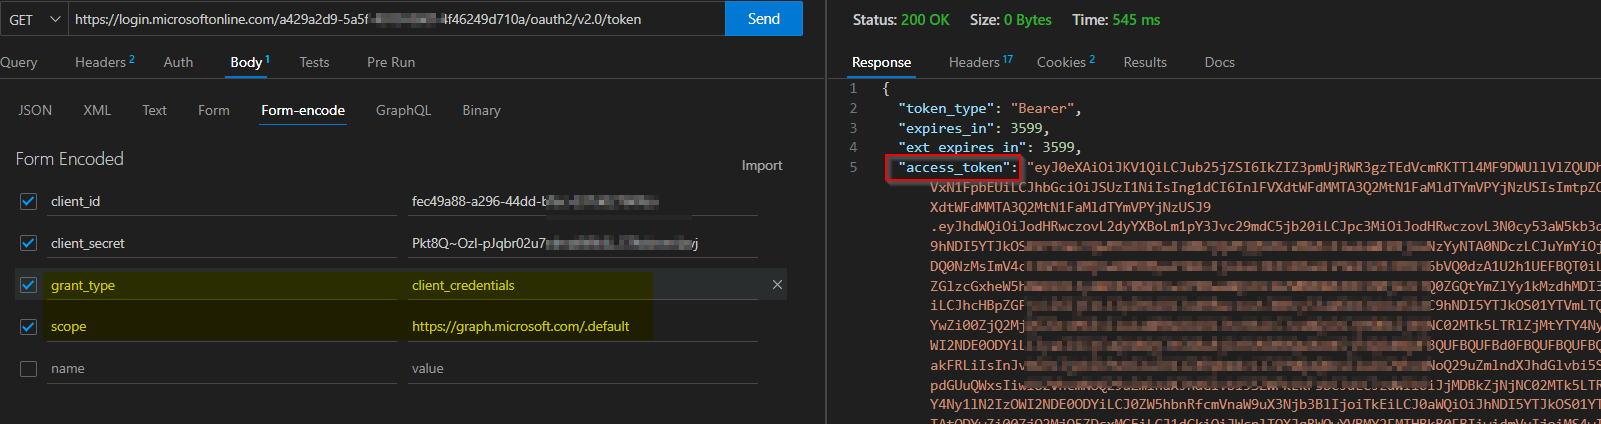Viewport: 1601px width, 424px height.
Task: Open the Docs tab
Action: pyautogui.click(x=1219, y=62)
